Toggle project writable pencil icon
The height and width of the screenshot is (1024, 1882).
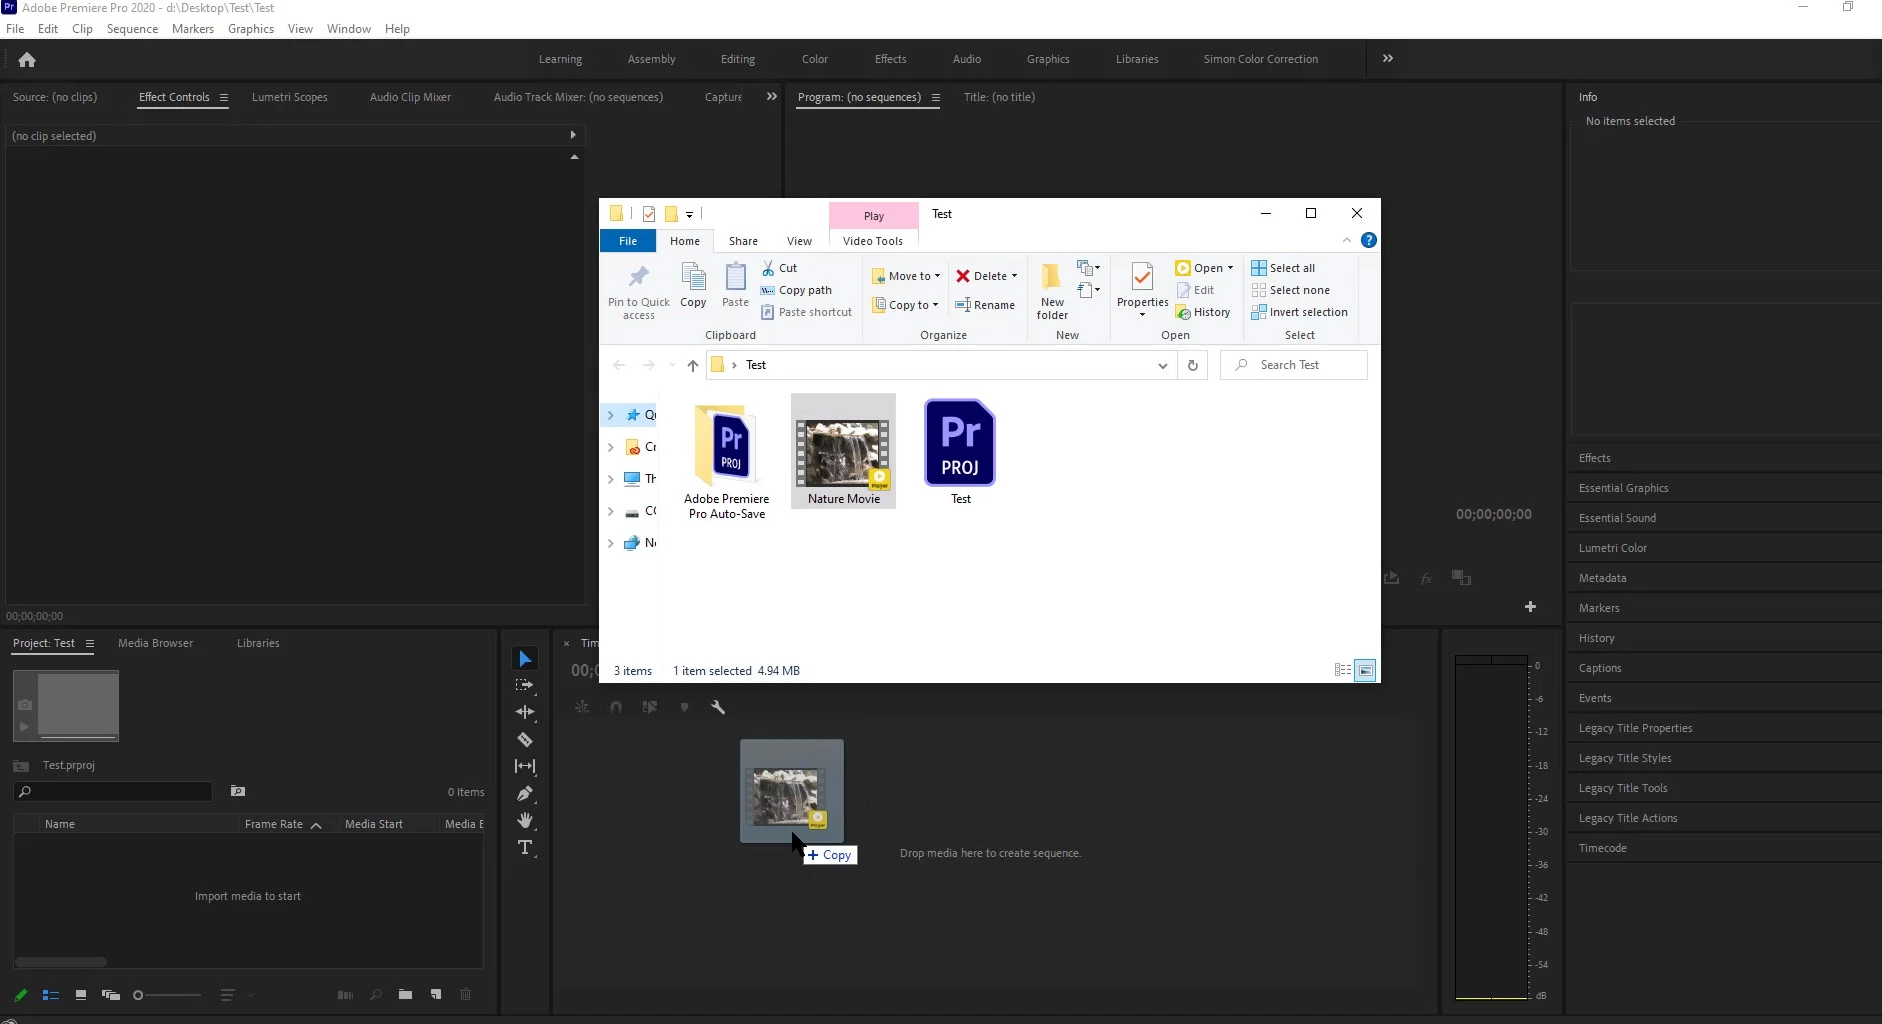click(21, 995)
